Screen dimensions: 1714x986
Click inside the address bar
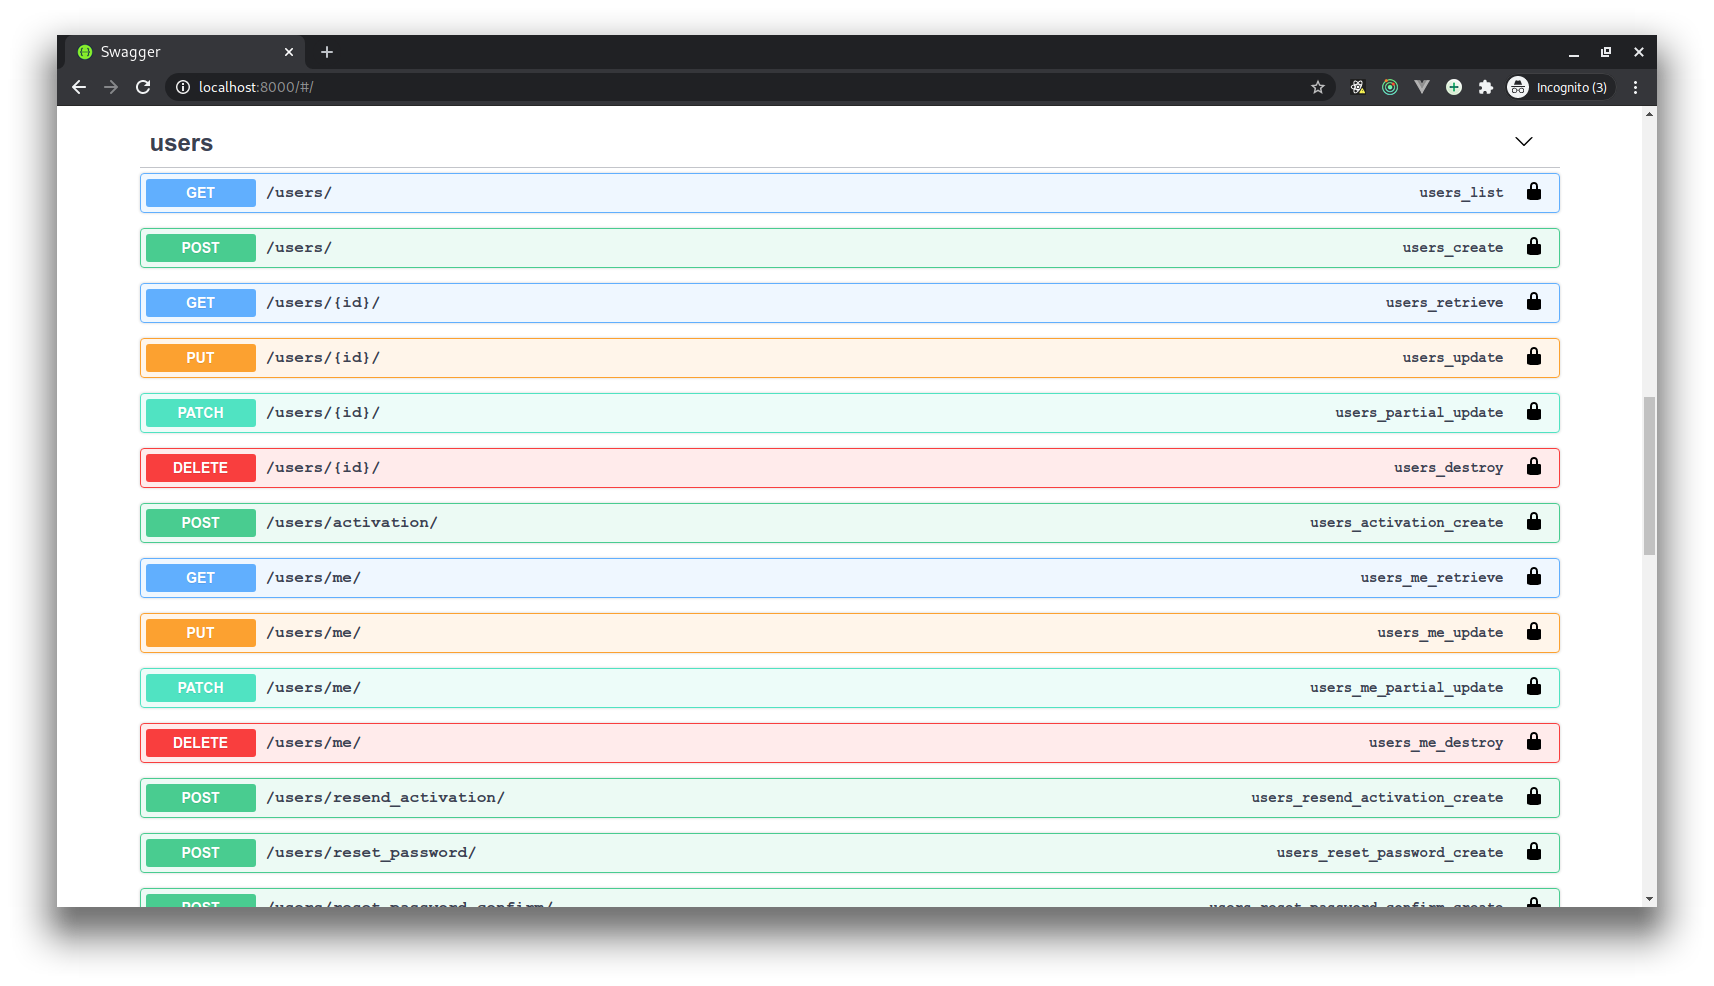tap(600, 87)
